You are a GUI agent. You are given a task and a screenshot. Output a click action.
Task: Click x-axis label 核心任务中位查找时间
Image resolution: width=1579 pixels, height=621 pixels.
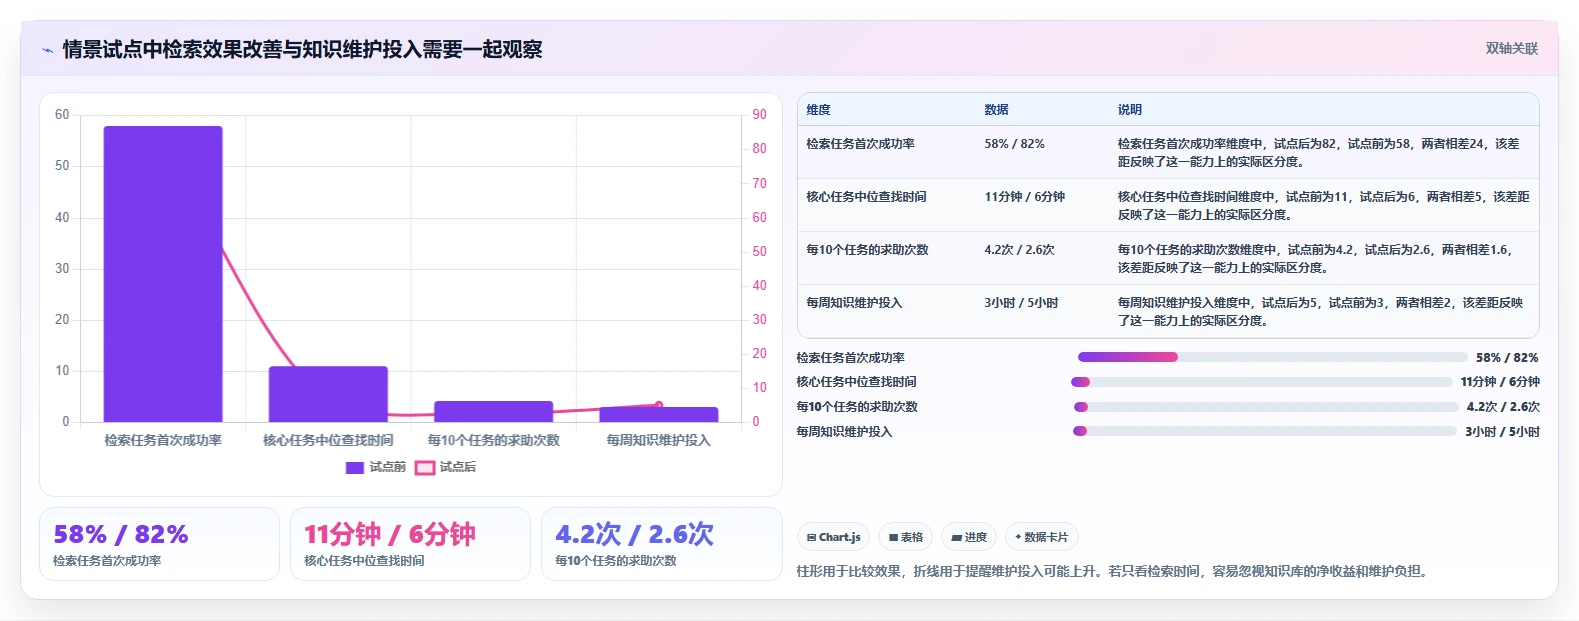pyautogui.click(x=328, y=440)
